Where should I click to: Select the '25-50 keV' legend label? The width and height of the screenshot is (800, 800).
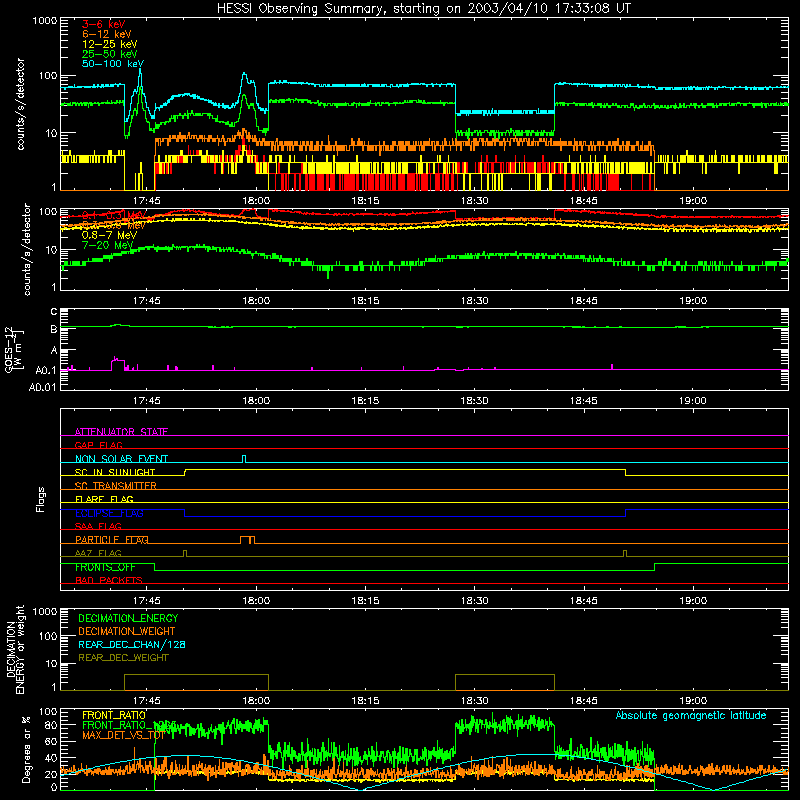[x=110, y=54]
